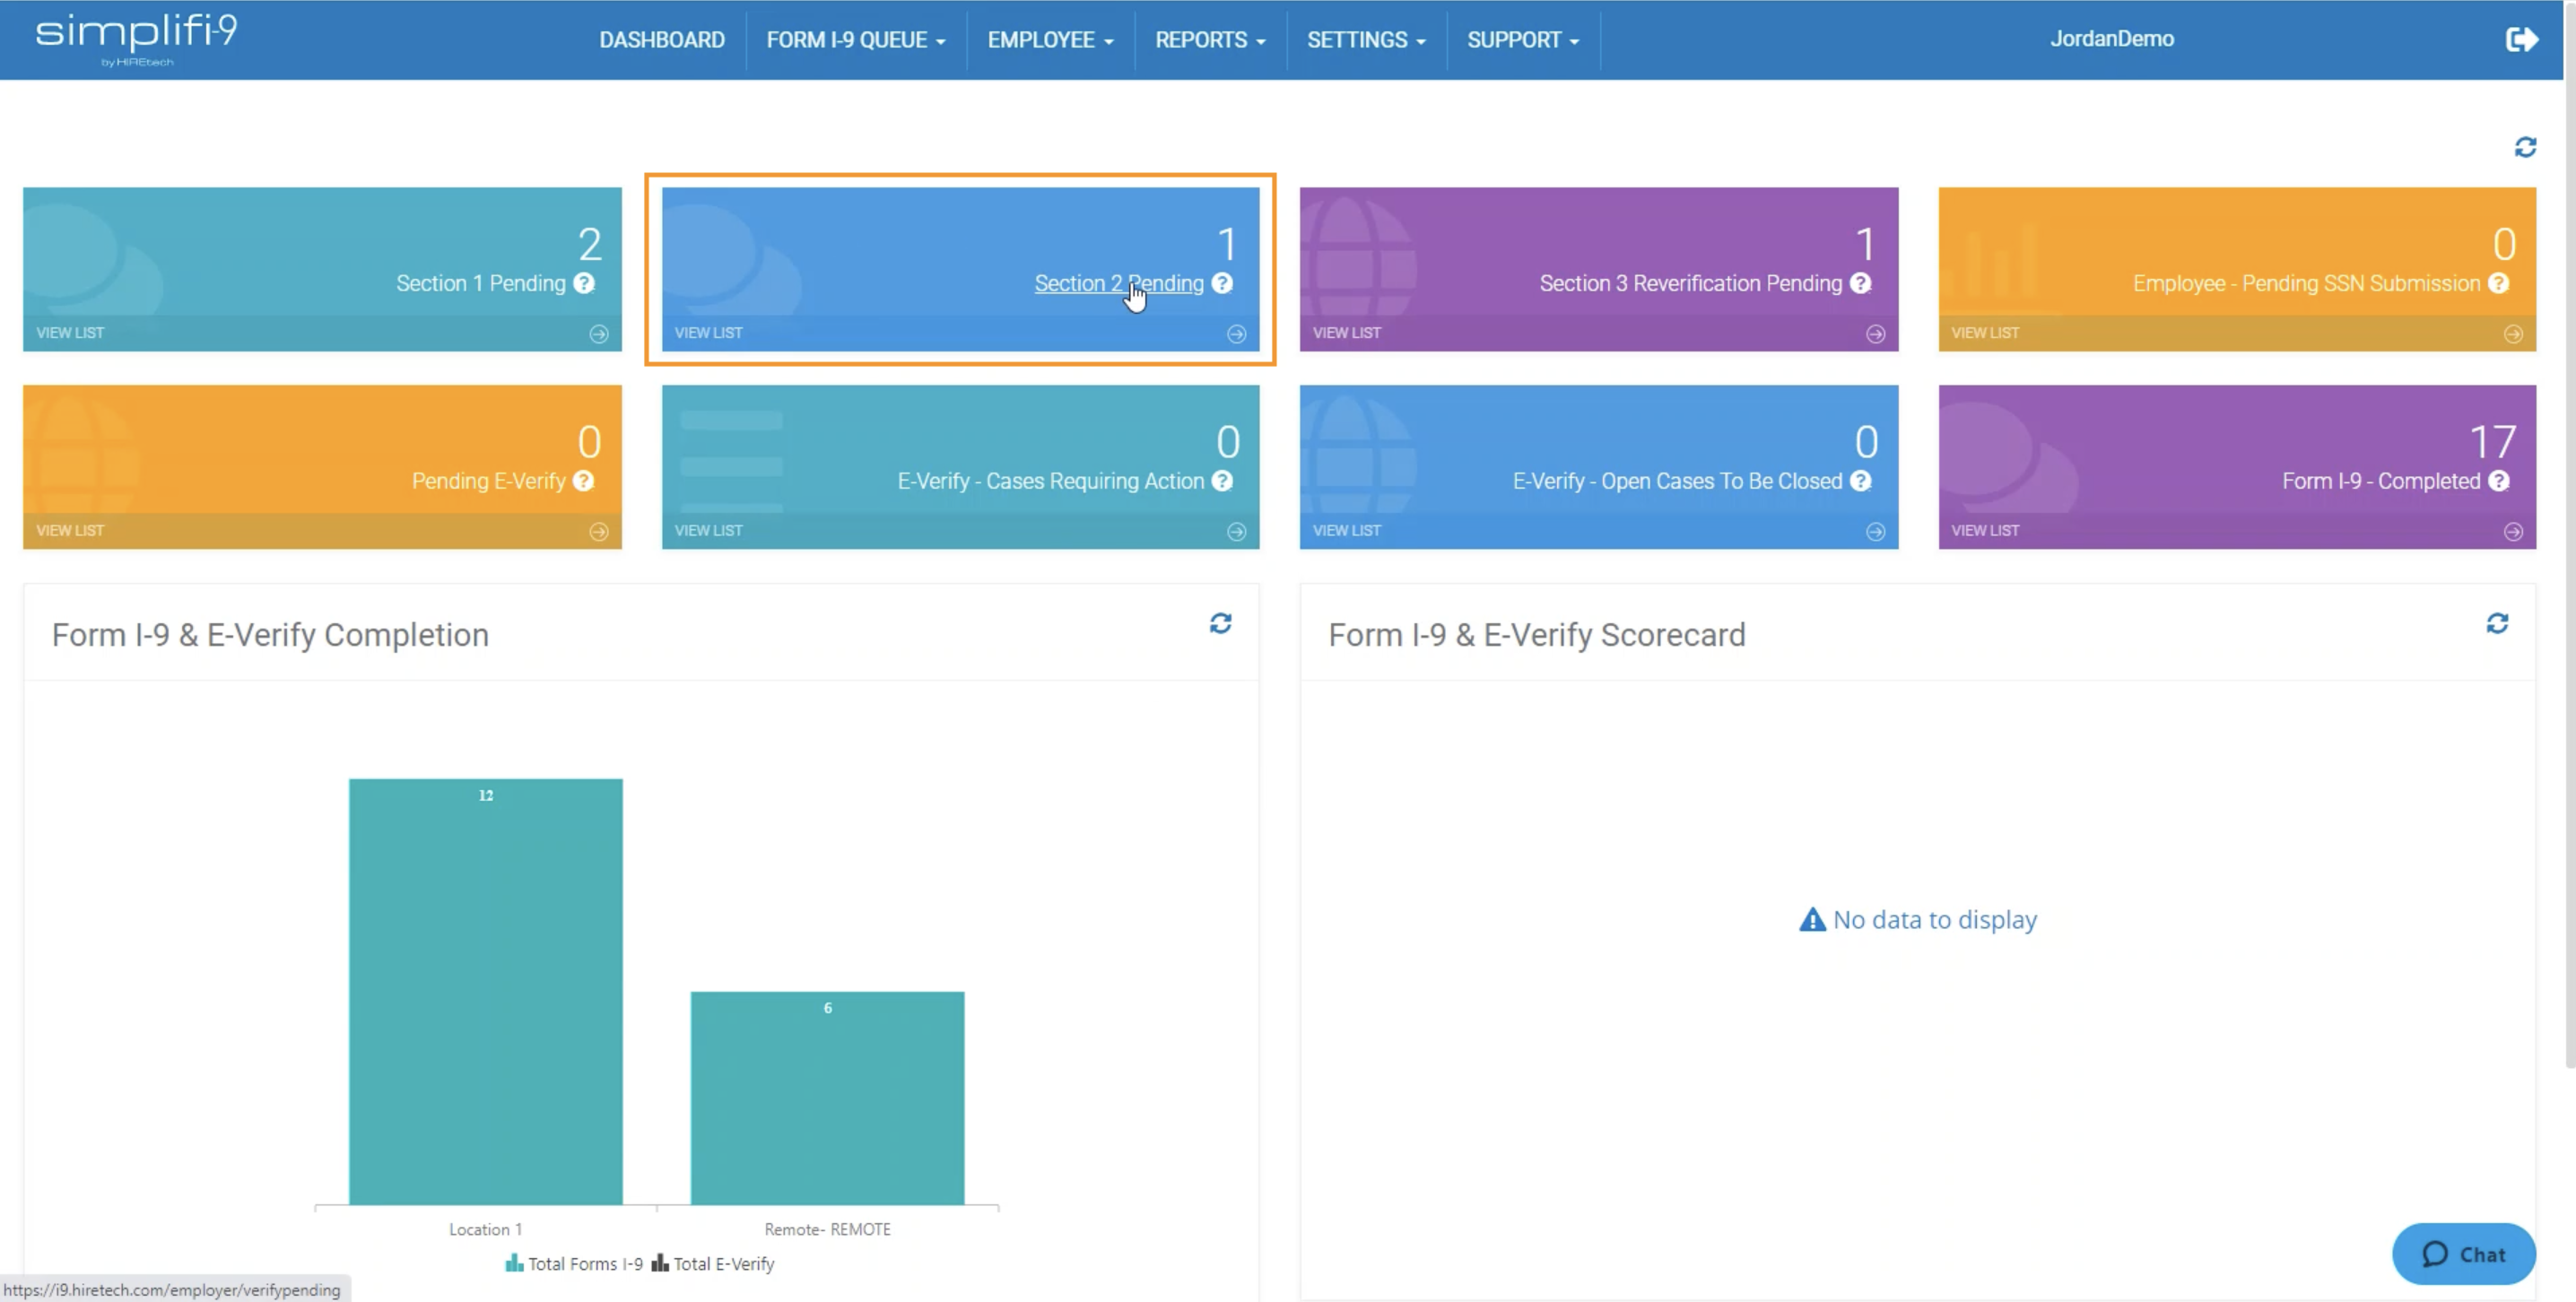The image size is (2576, 1302).
Task: Expand the Form I-9 Queue dropdown
Action: (855, 40)
